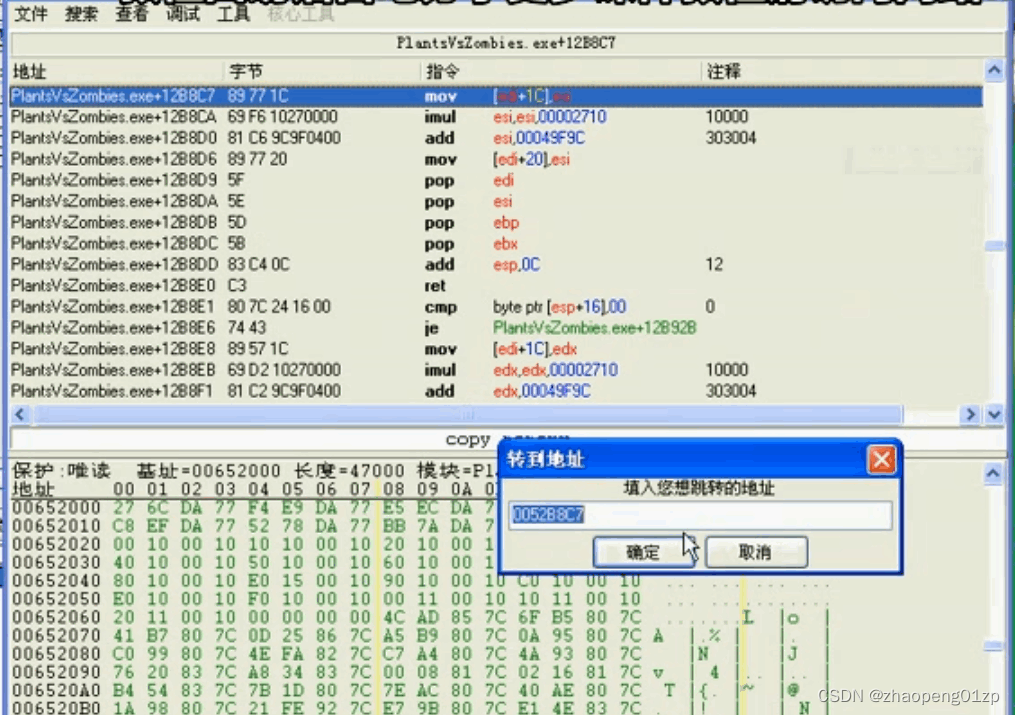The image size is (1015, 715).
Task: Click the horizontal scroll right arrow
Action: [x=970, y=414]
